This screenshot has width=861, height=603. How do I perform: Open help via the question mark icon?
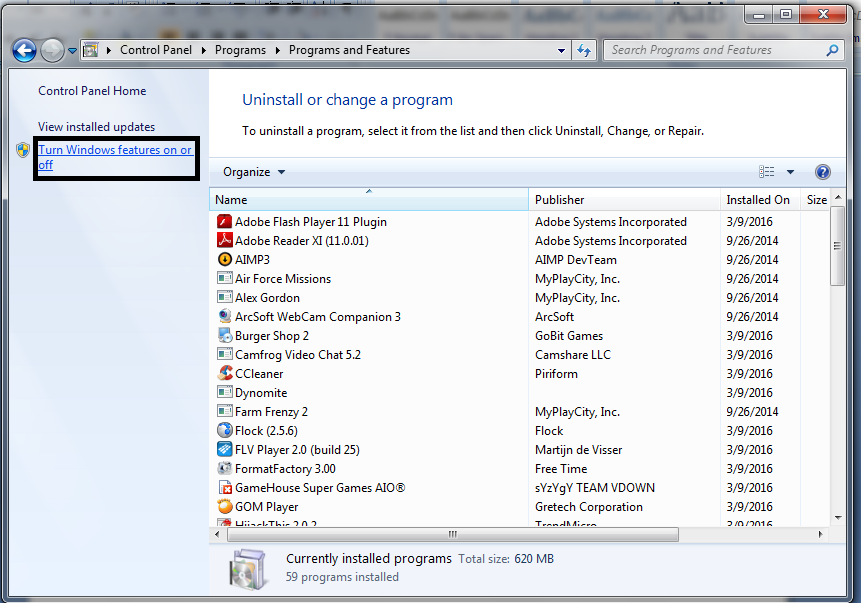coord(822,171)
